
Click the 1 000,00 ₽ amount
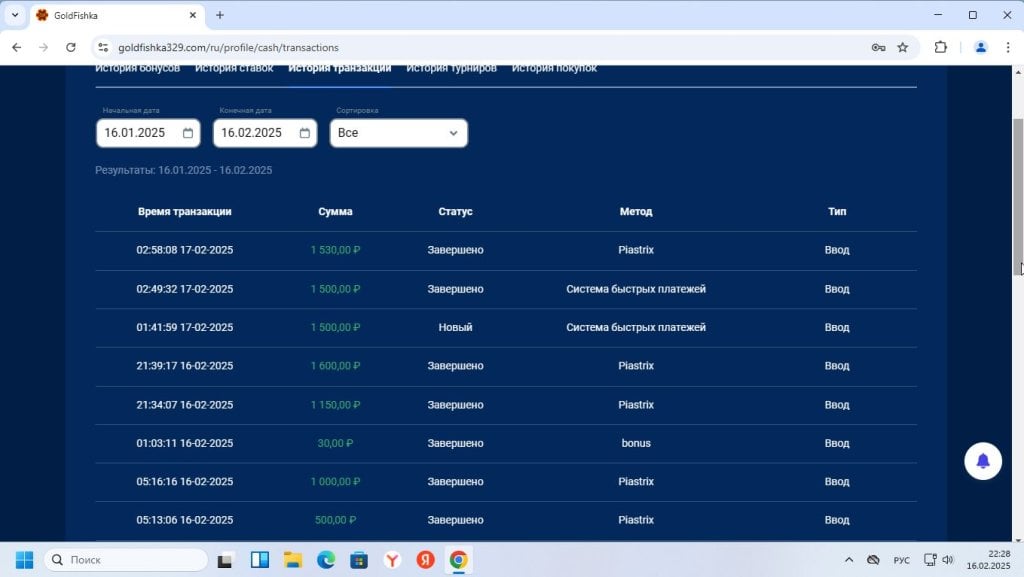click(x=335, y=482)
